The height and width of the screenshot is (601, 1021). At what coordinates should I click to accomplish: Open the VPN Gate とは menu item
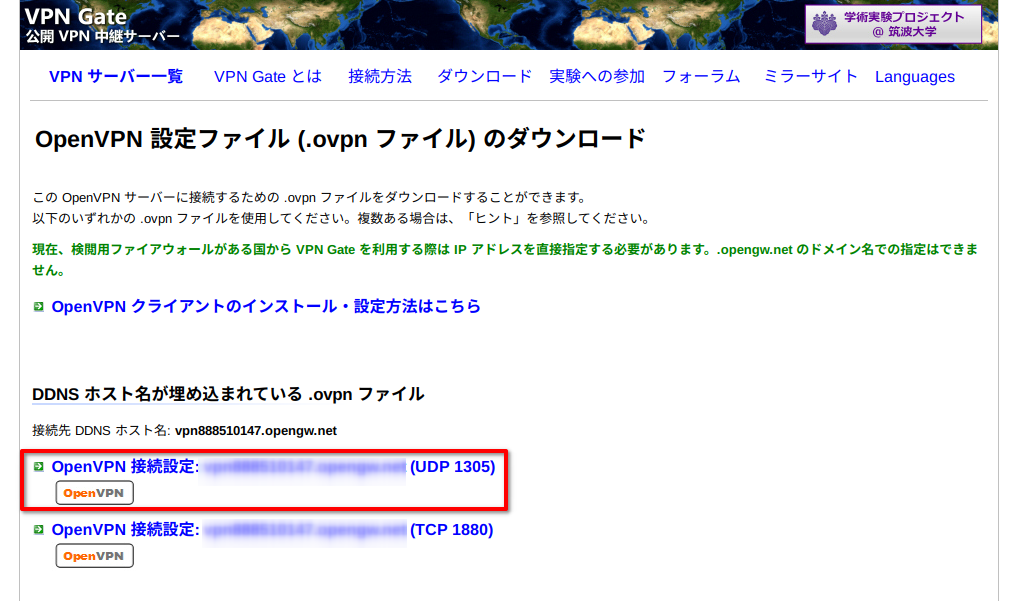(268, 77)
